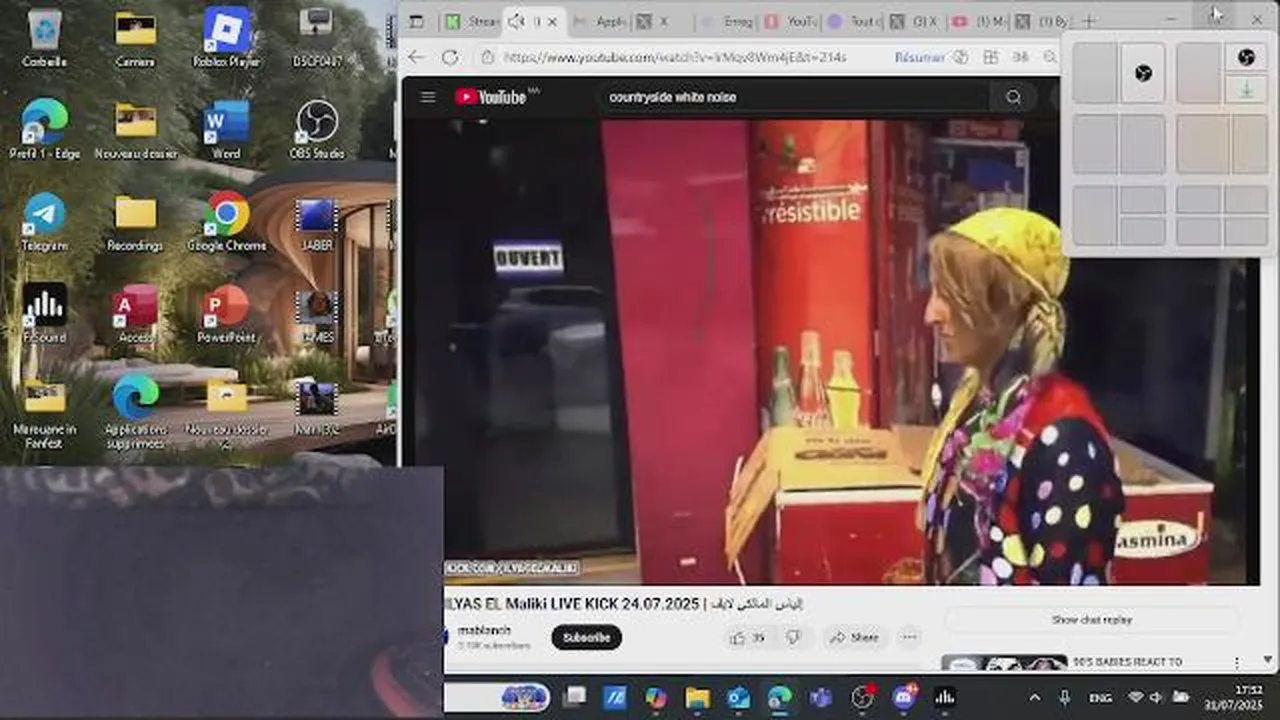This screenshot has height=720, width=1280.
Task: Click Résumer in the address bar
Action: coord(919,57)
